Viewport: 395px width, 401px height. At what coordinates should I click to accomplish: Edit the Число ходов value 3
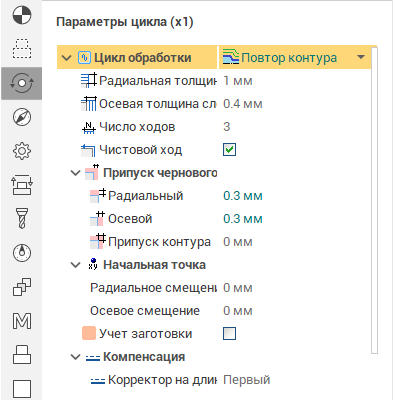227,127
